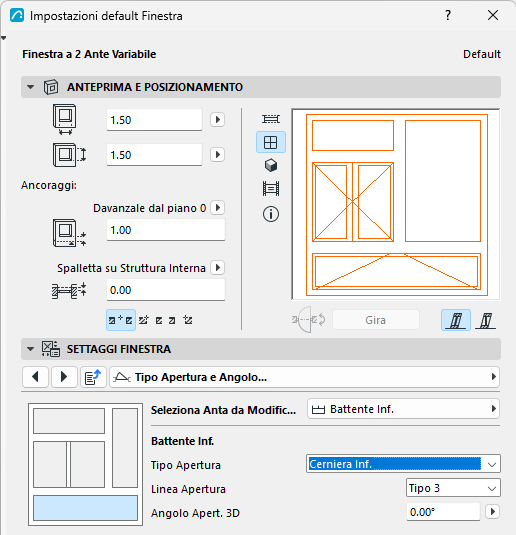Select the perpendicular opening plane option
This screenshot has height=535, width=516.
coord(456,320)
